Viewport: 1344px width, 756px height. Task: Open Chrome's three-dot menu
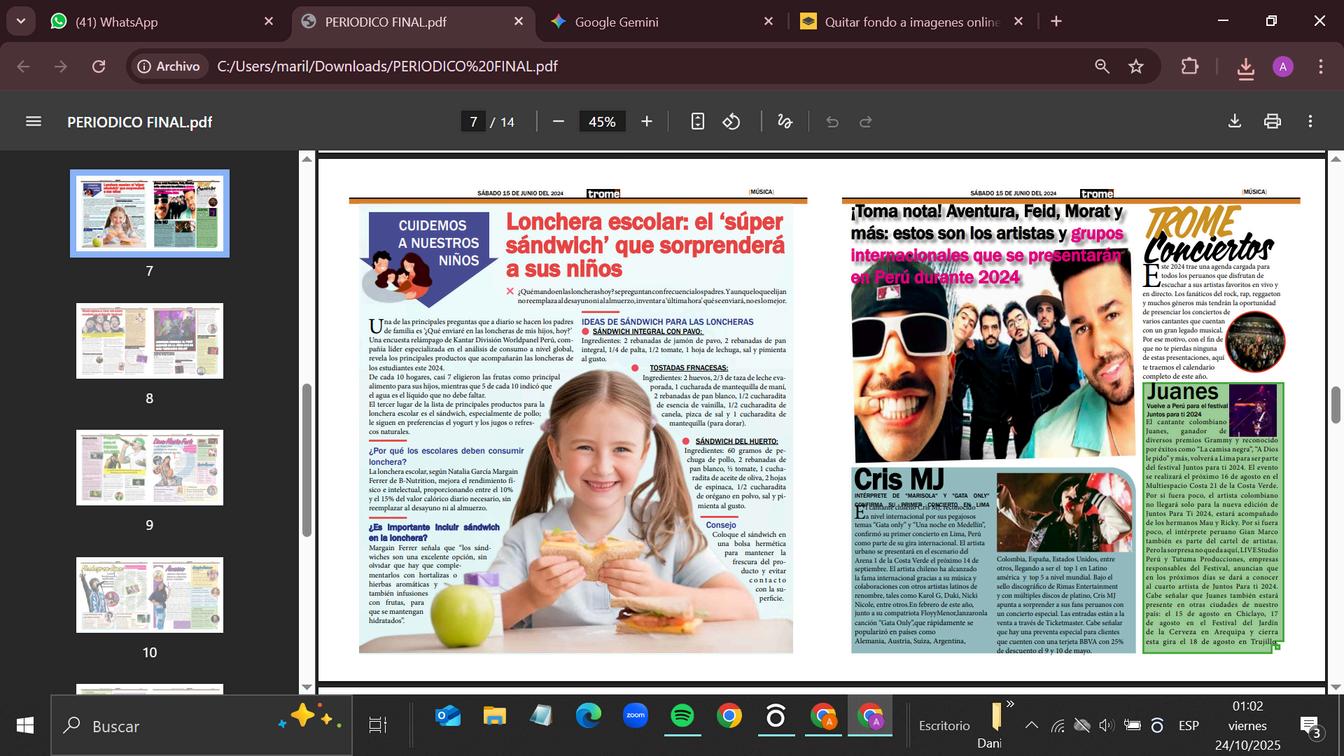pyautogui.click(x=1320, y=66)
